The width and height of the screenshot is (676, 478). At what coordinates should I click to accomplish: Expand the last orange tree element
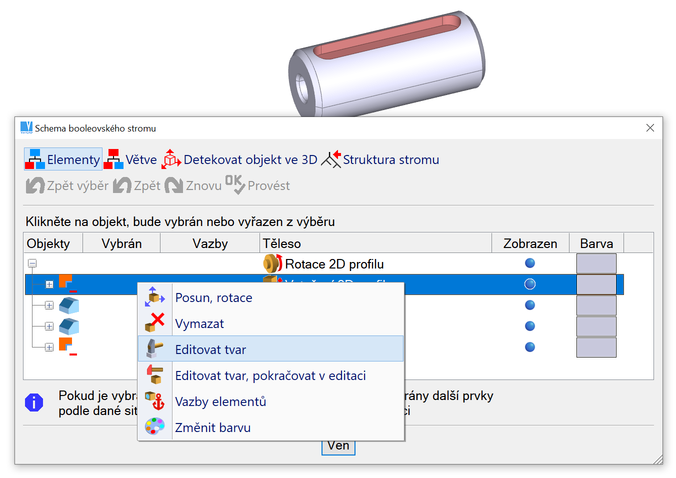point(49,346)
